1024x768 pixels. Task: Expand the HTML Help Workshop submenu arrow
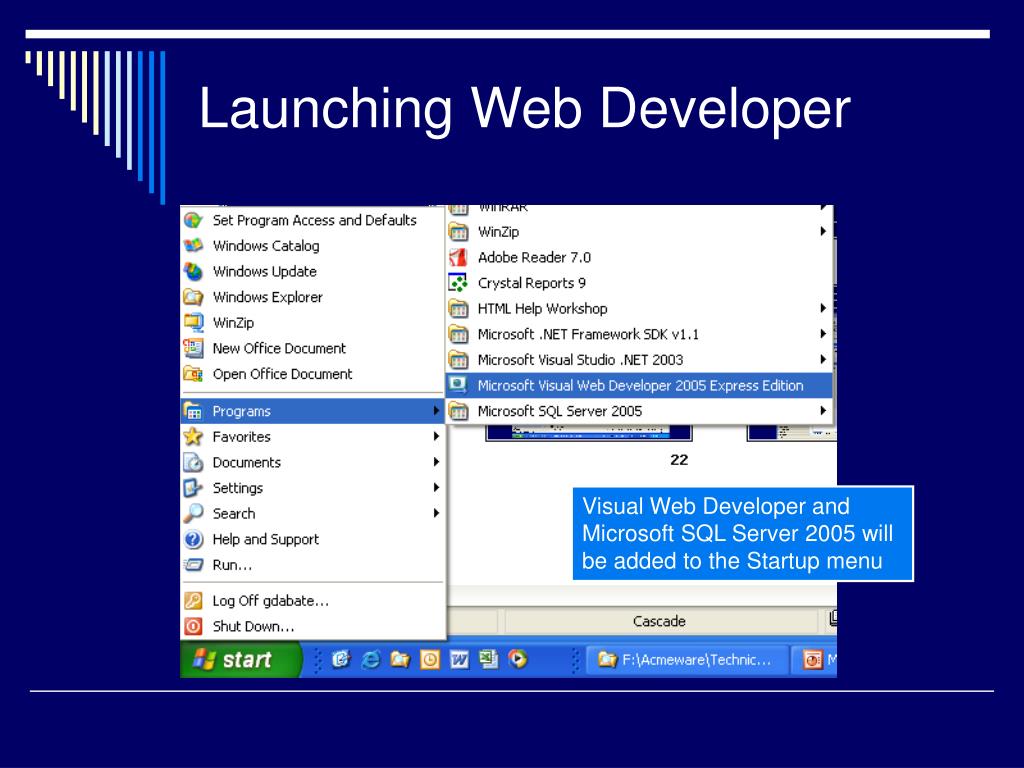(823, 308)
